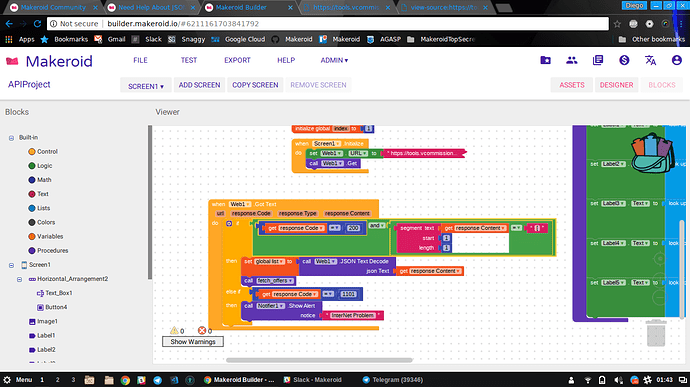This screenshot has width=690, height=387.
Task: Open the Notifier1 component dropdown
Action: (271, 306)
